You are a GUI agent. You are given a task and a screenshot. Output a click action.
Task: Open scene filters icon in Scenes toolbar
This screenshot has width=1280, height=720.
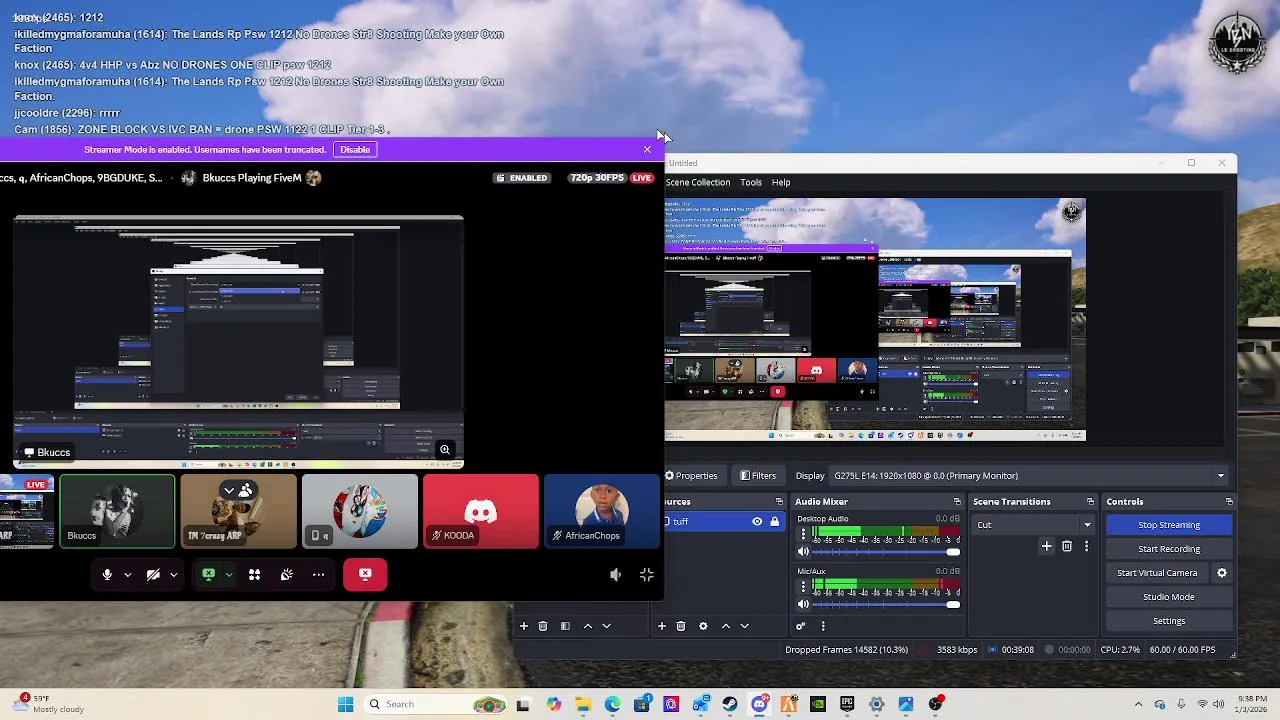pos(565,626)
